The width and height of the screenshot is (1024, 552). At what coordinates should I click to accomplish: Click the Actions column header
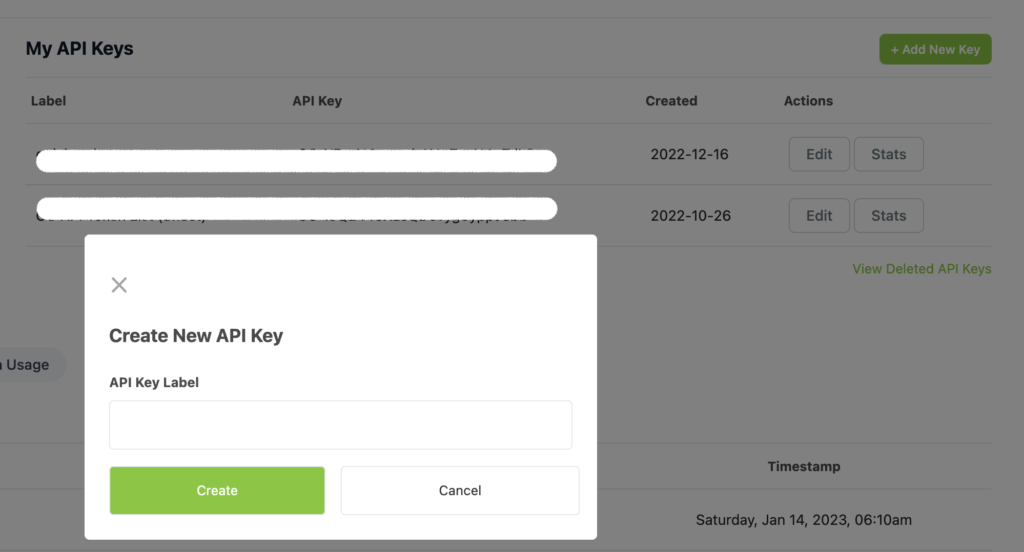(x=808, y=101)
